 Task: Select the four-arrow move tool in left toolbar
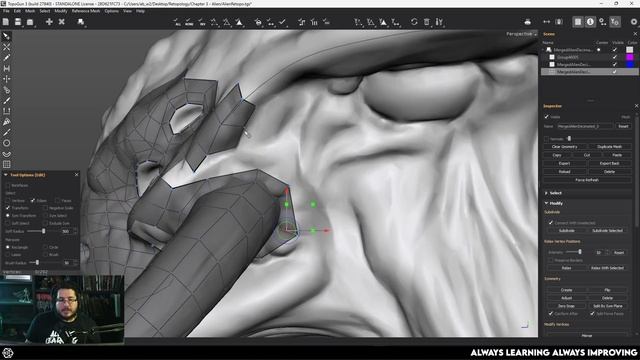pyautogui.click(x=7, y=79)
